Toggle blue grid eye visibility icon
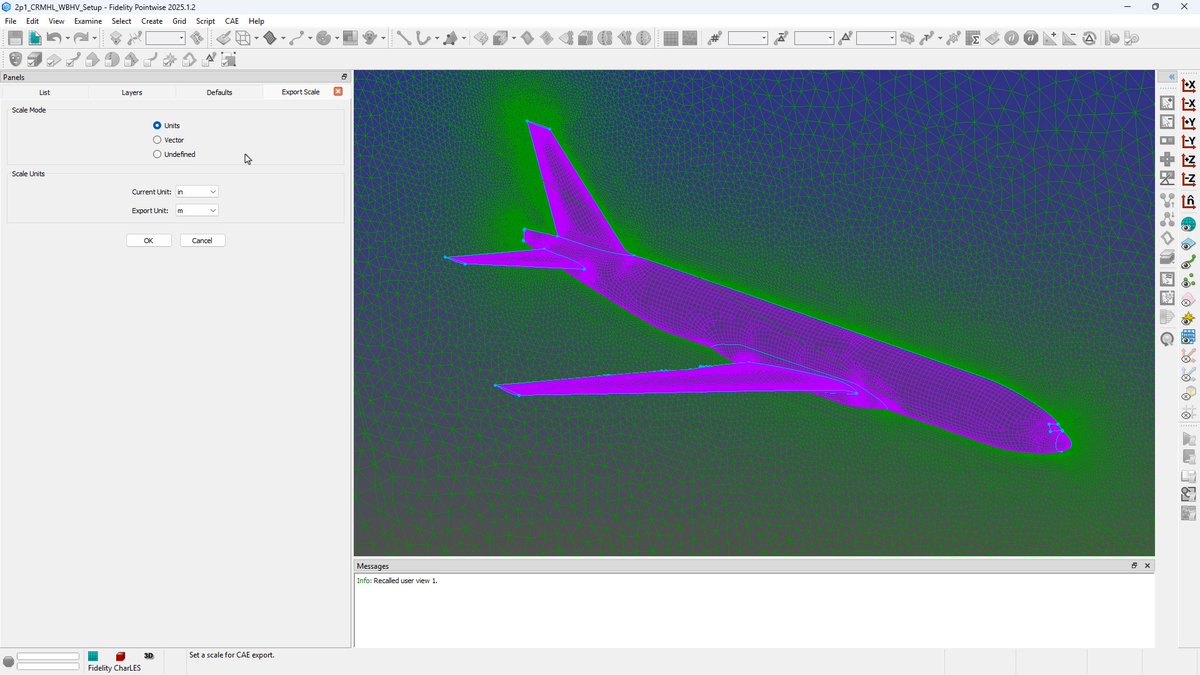Viewport: 1200px width, 675px height. [x=1188, y=339]
